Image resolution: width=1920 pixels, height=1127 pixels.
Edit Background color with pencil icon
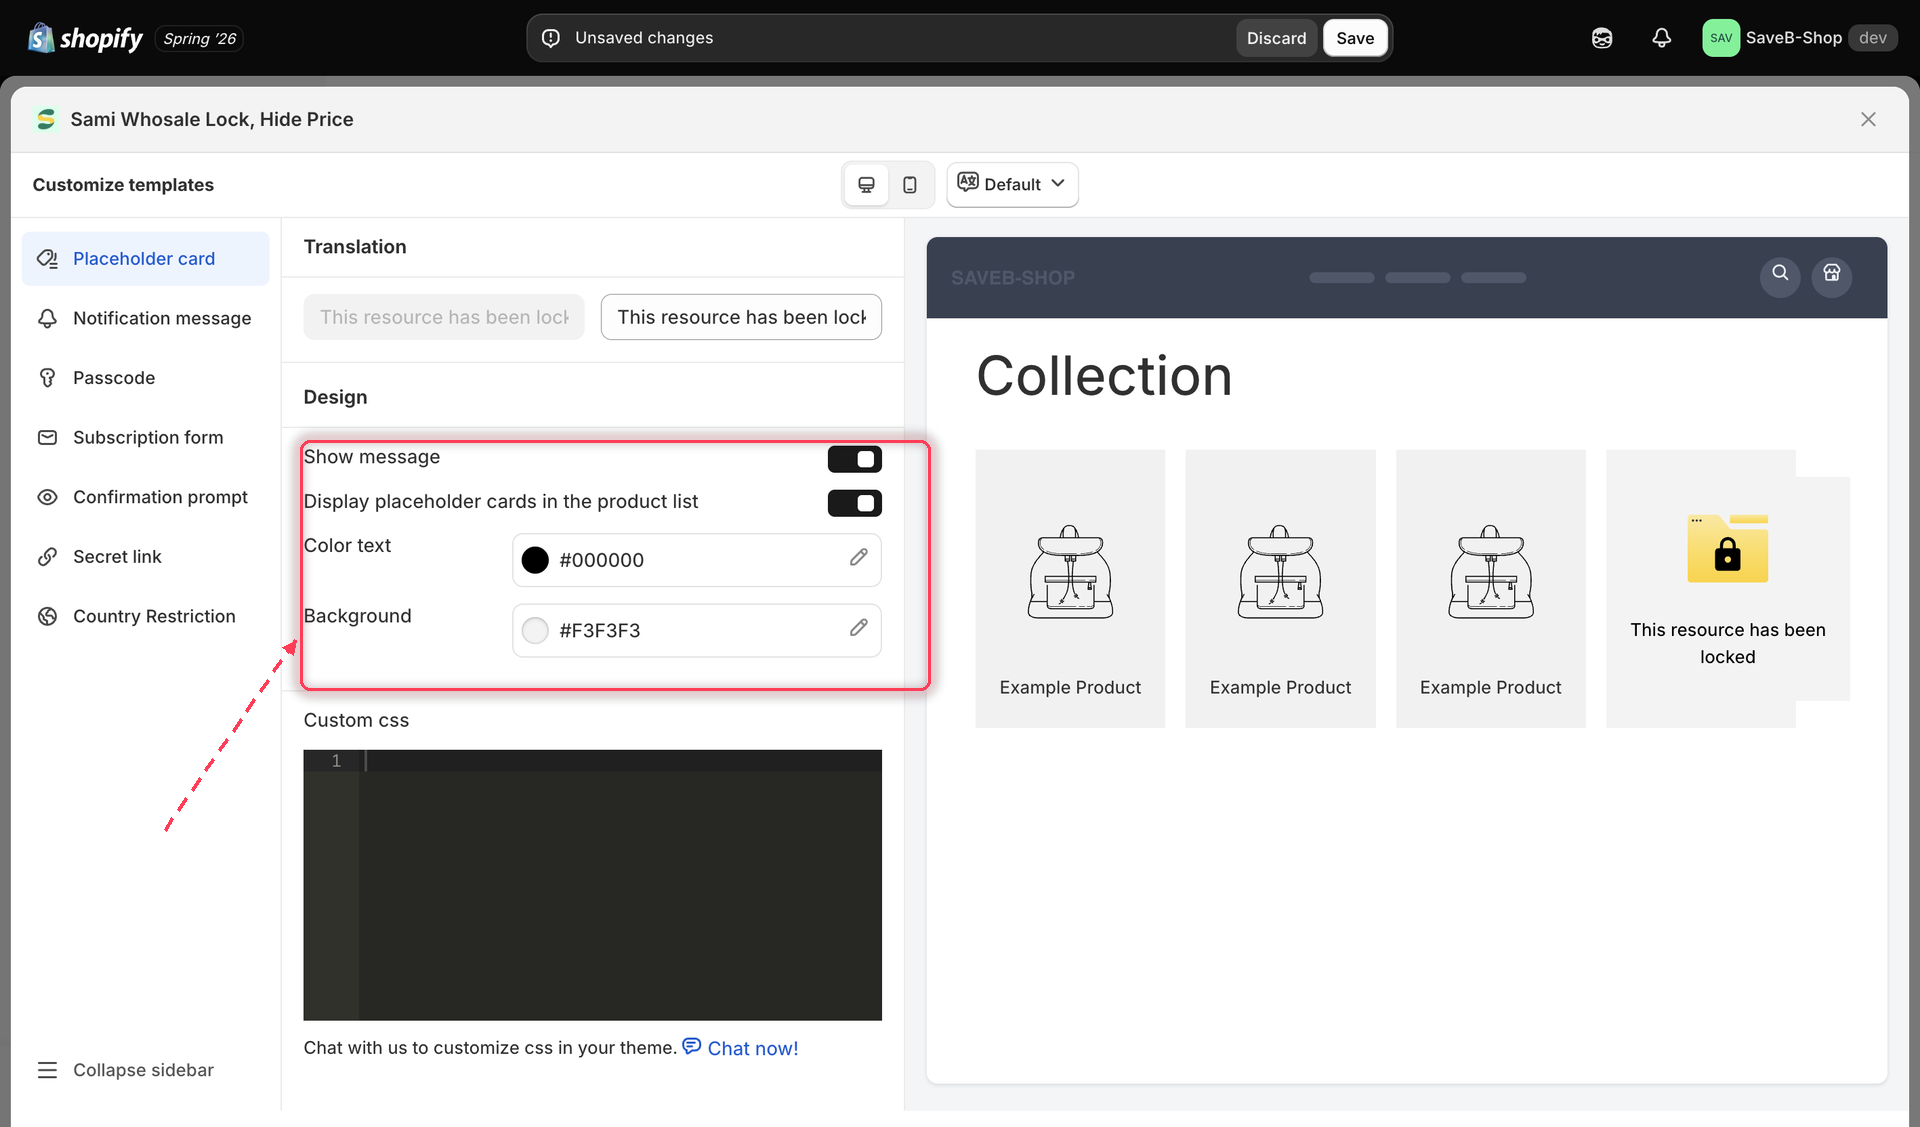[859, 628]
